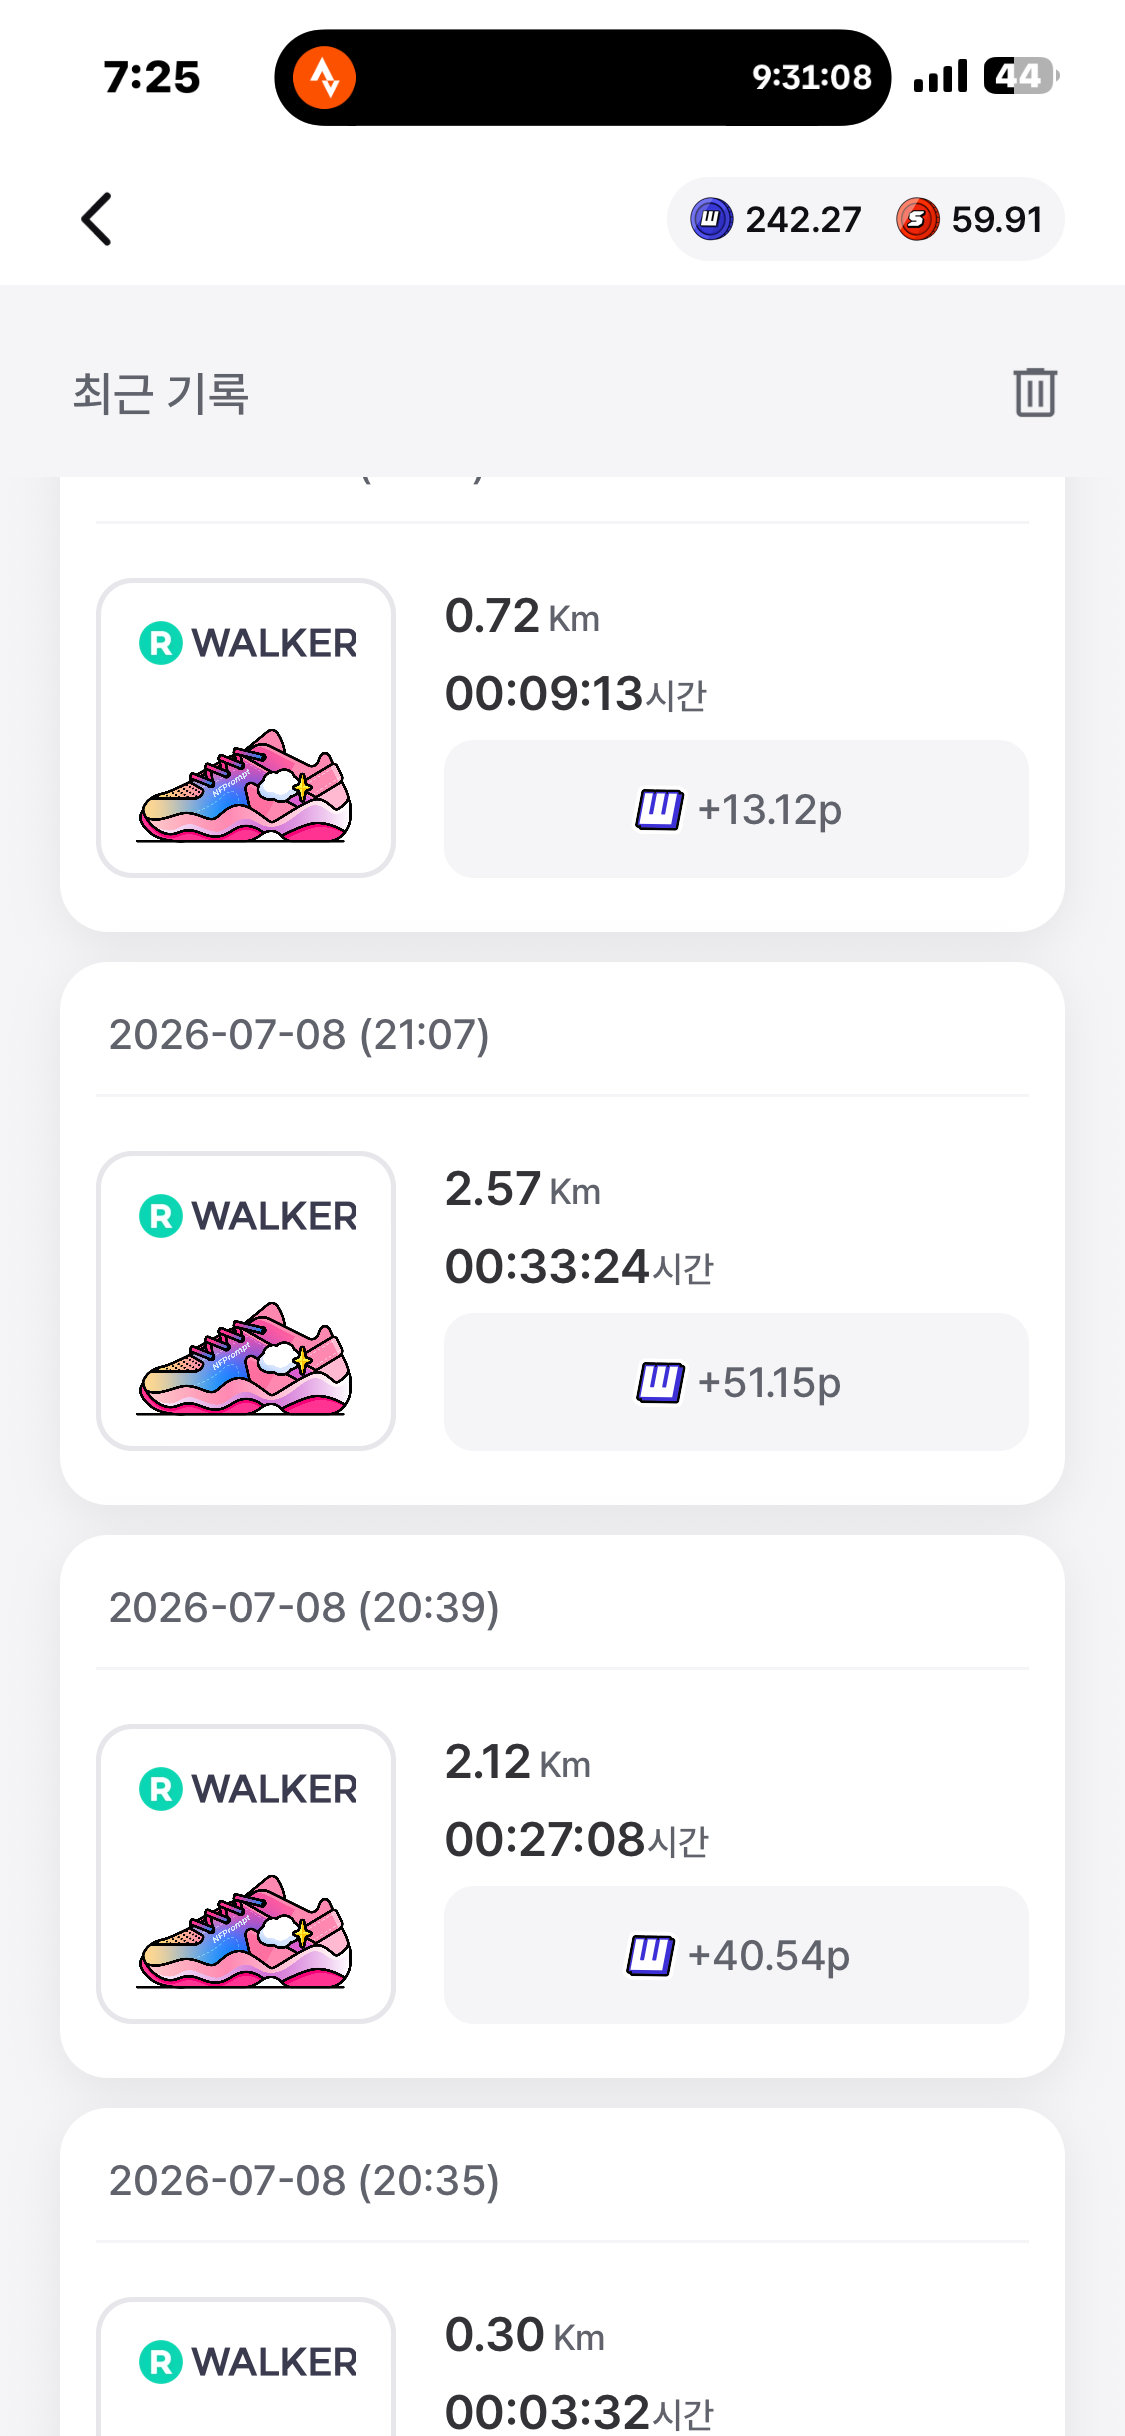Tap the +13.12p reward button
1125x2436 pixels.
click(x=736, y=809)
